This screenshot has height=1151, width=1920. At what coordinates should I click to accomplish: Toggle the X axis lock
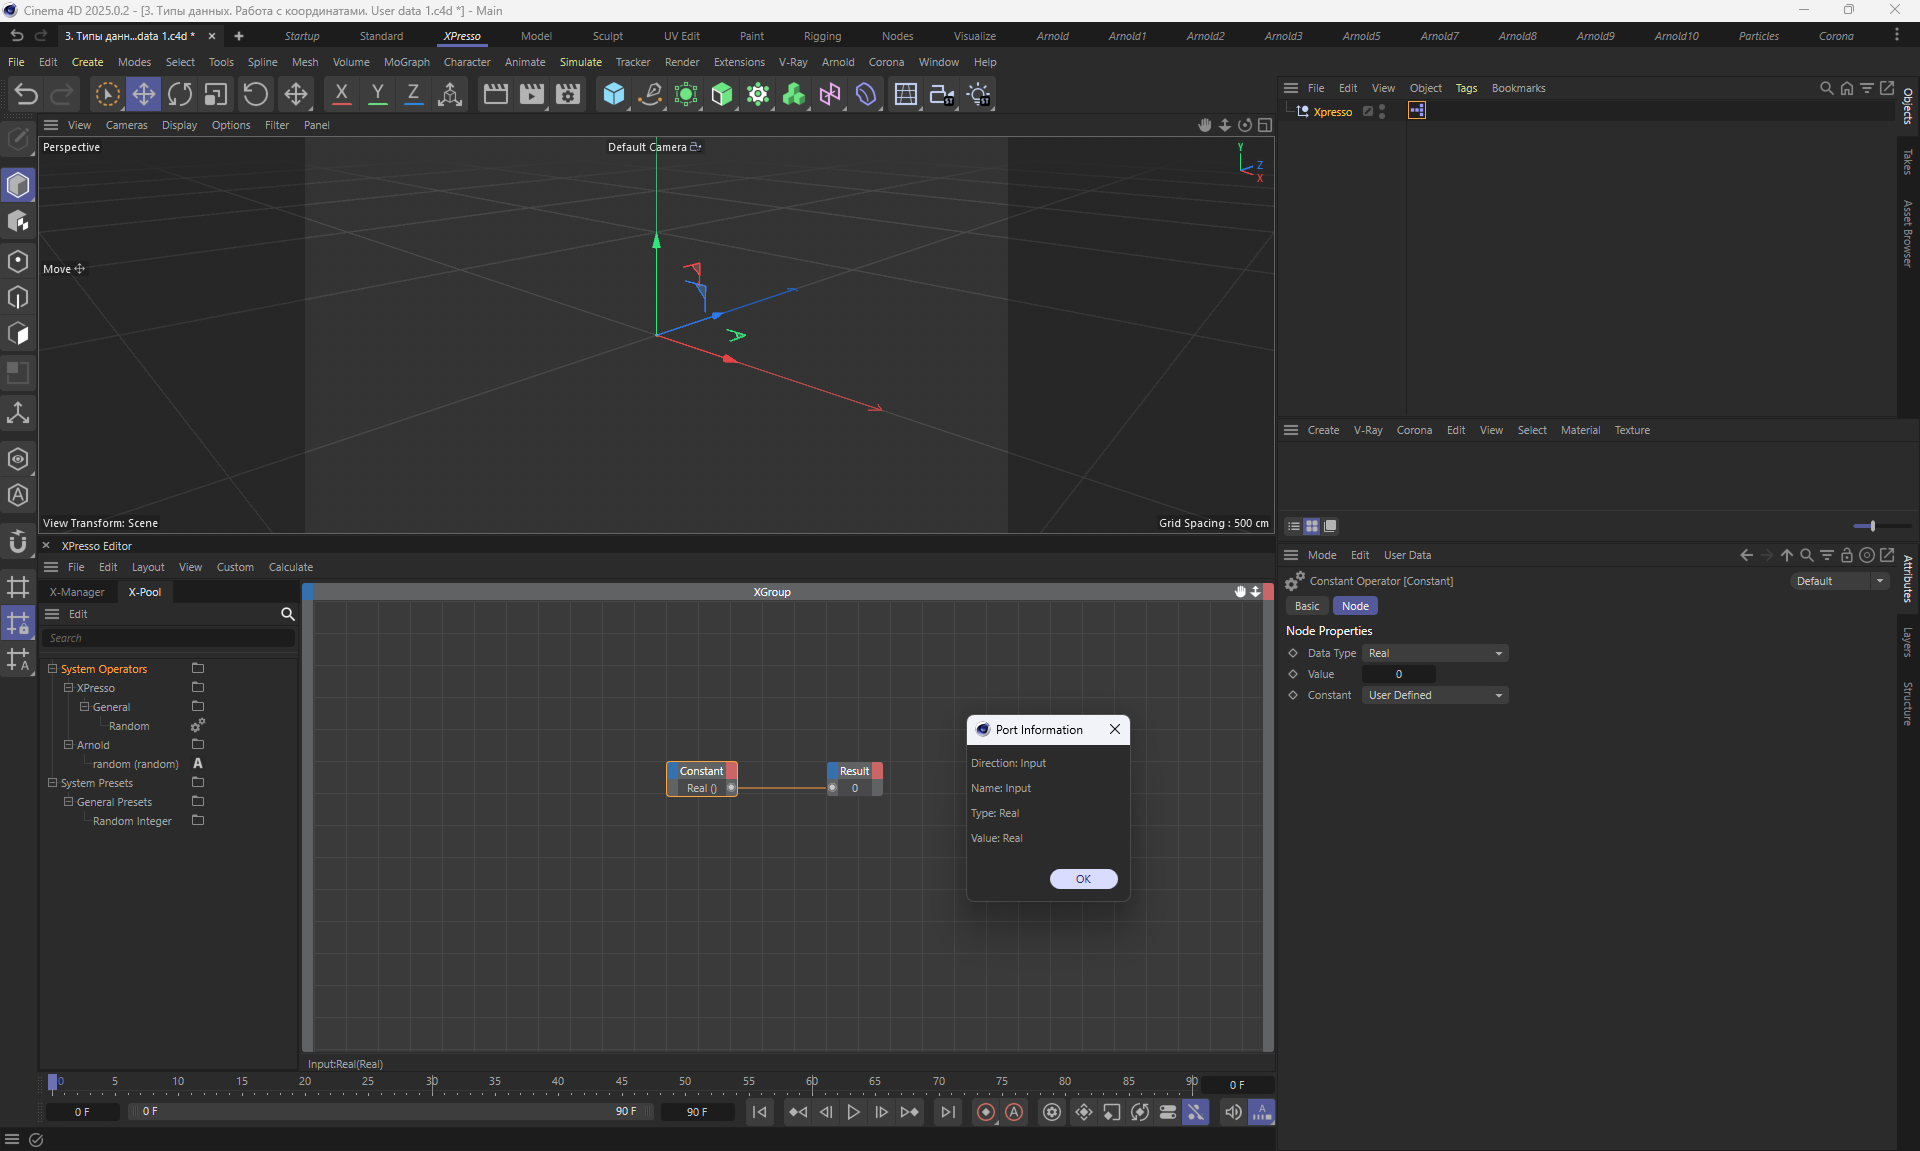341,94
